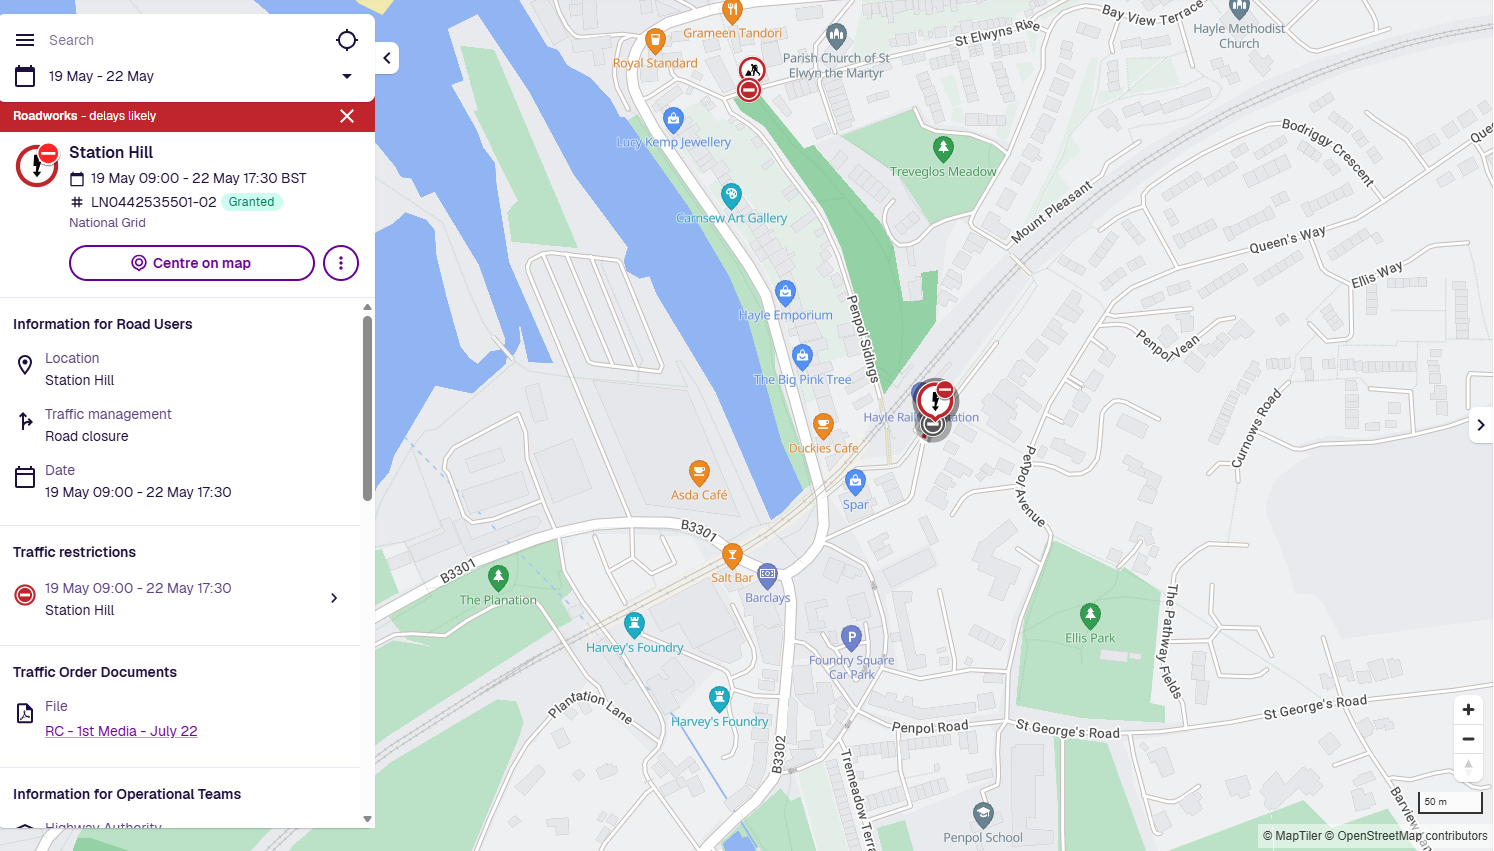Image resolution: width=1494 pixels, height=851 pixels.
Task: Click the roadworks marker near Royal Standard
Action: (752, 70)
